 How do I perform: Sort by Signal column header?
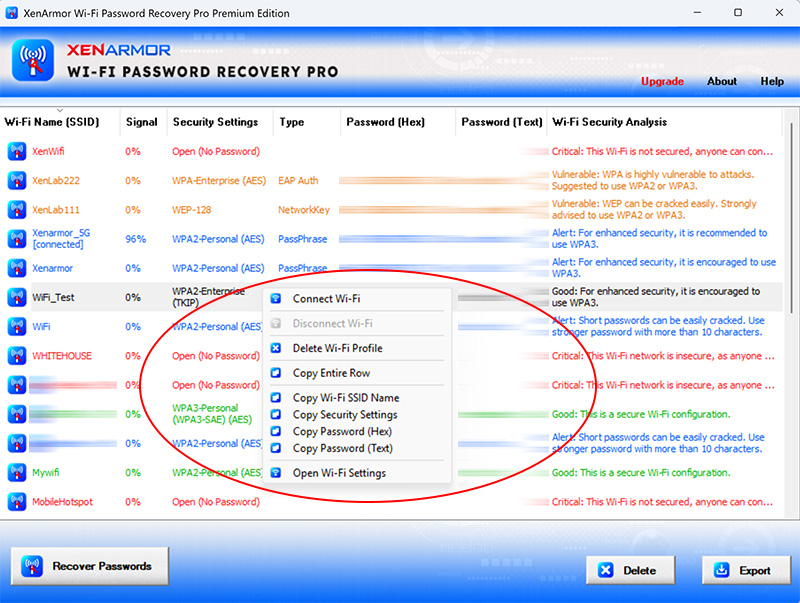(141, 122)
